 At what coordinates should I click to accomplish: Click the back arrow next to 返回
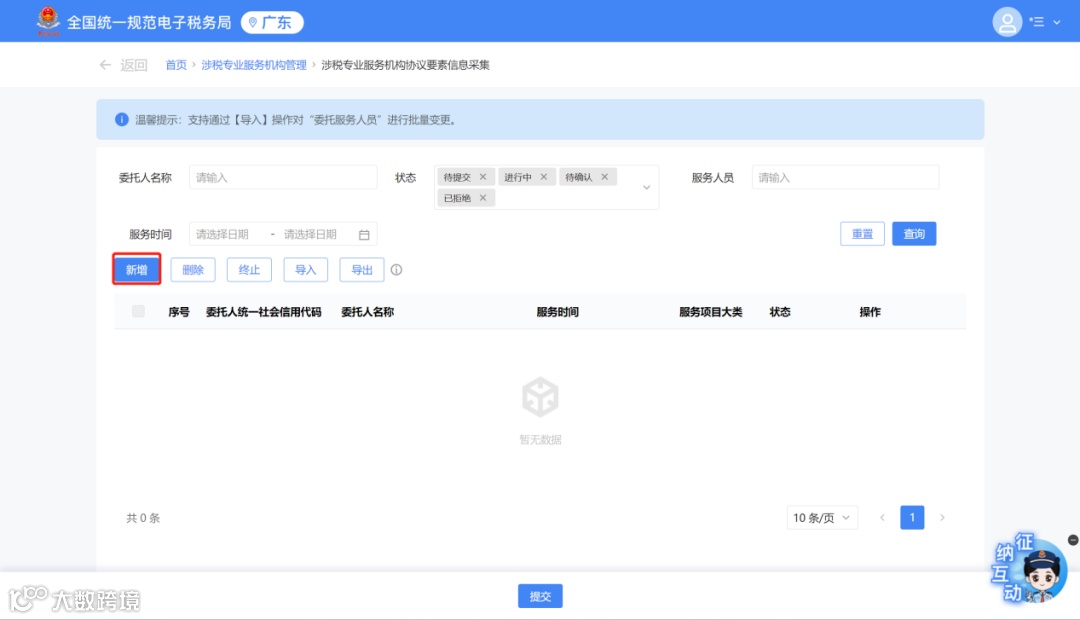pyautogui.click(x=105, y=64)
